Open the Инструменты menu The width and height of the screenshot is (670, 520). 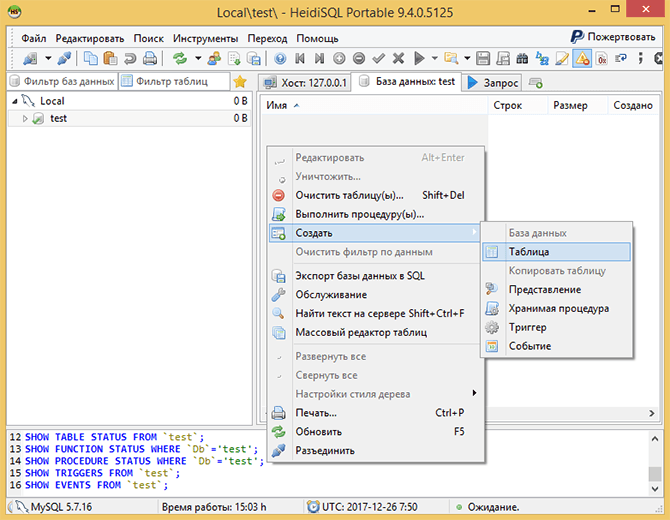tap(205, 38)
